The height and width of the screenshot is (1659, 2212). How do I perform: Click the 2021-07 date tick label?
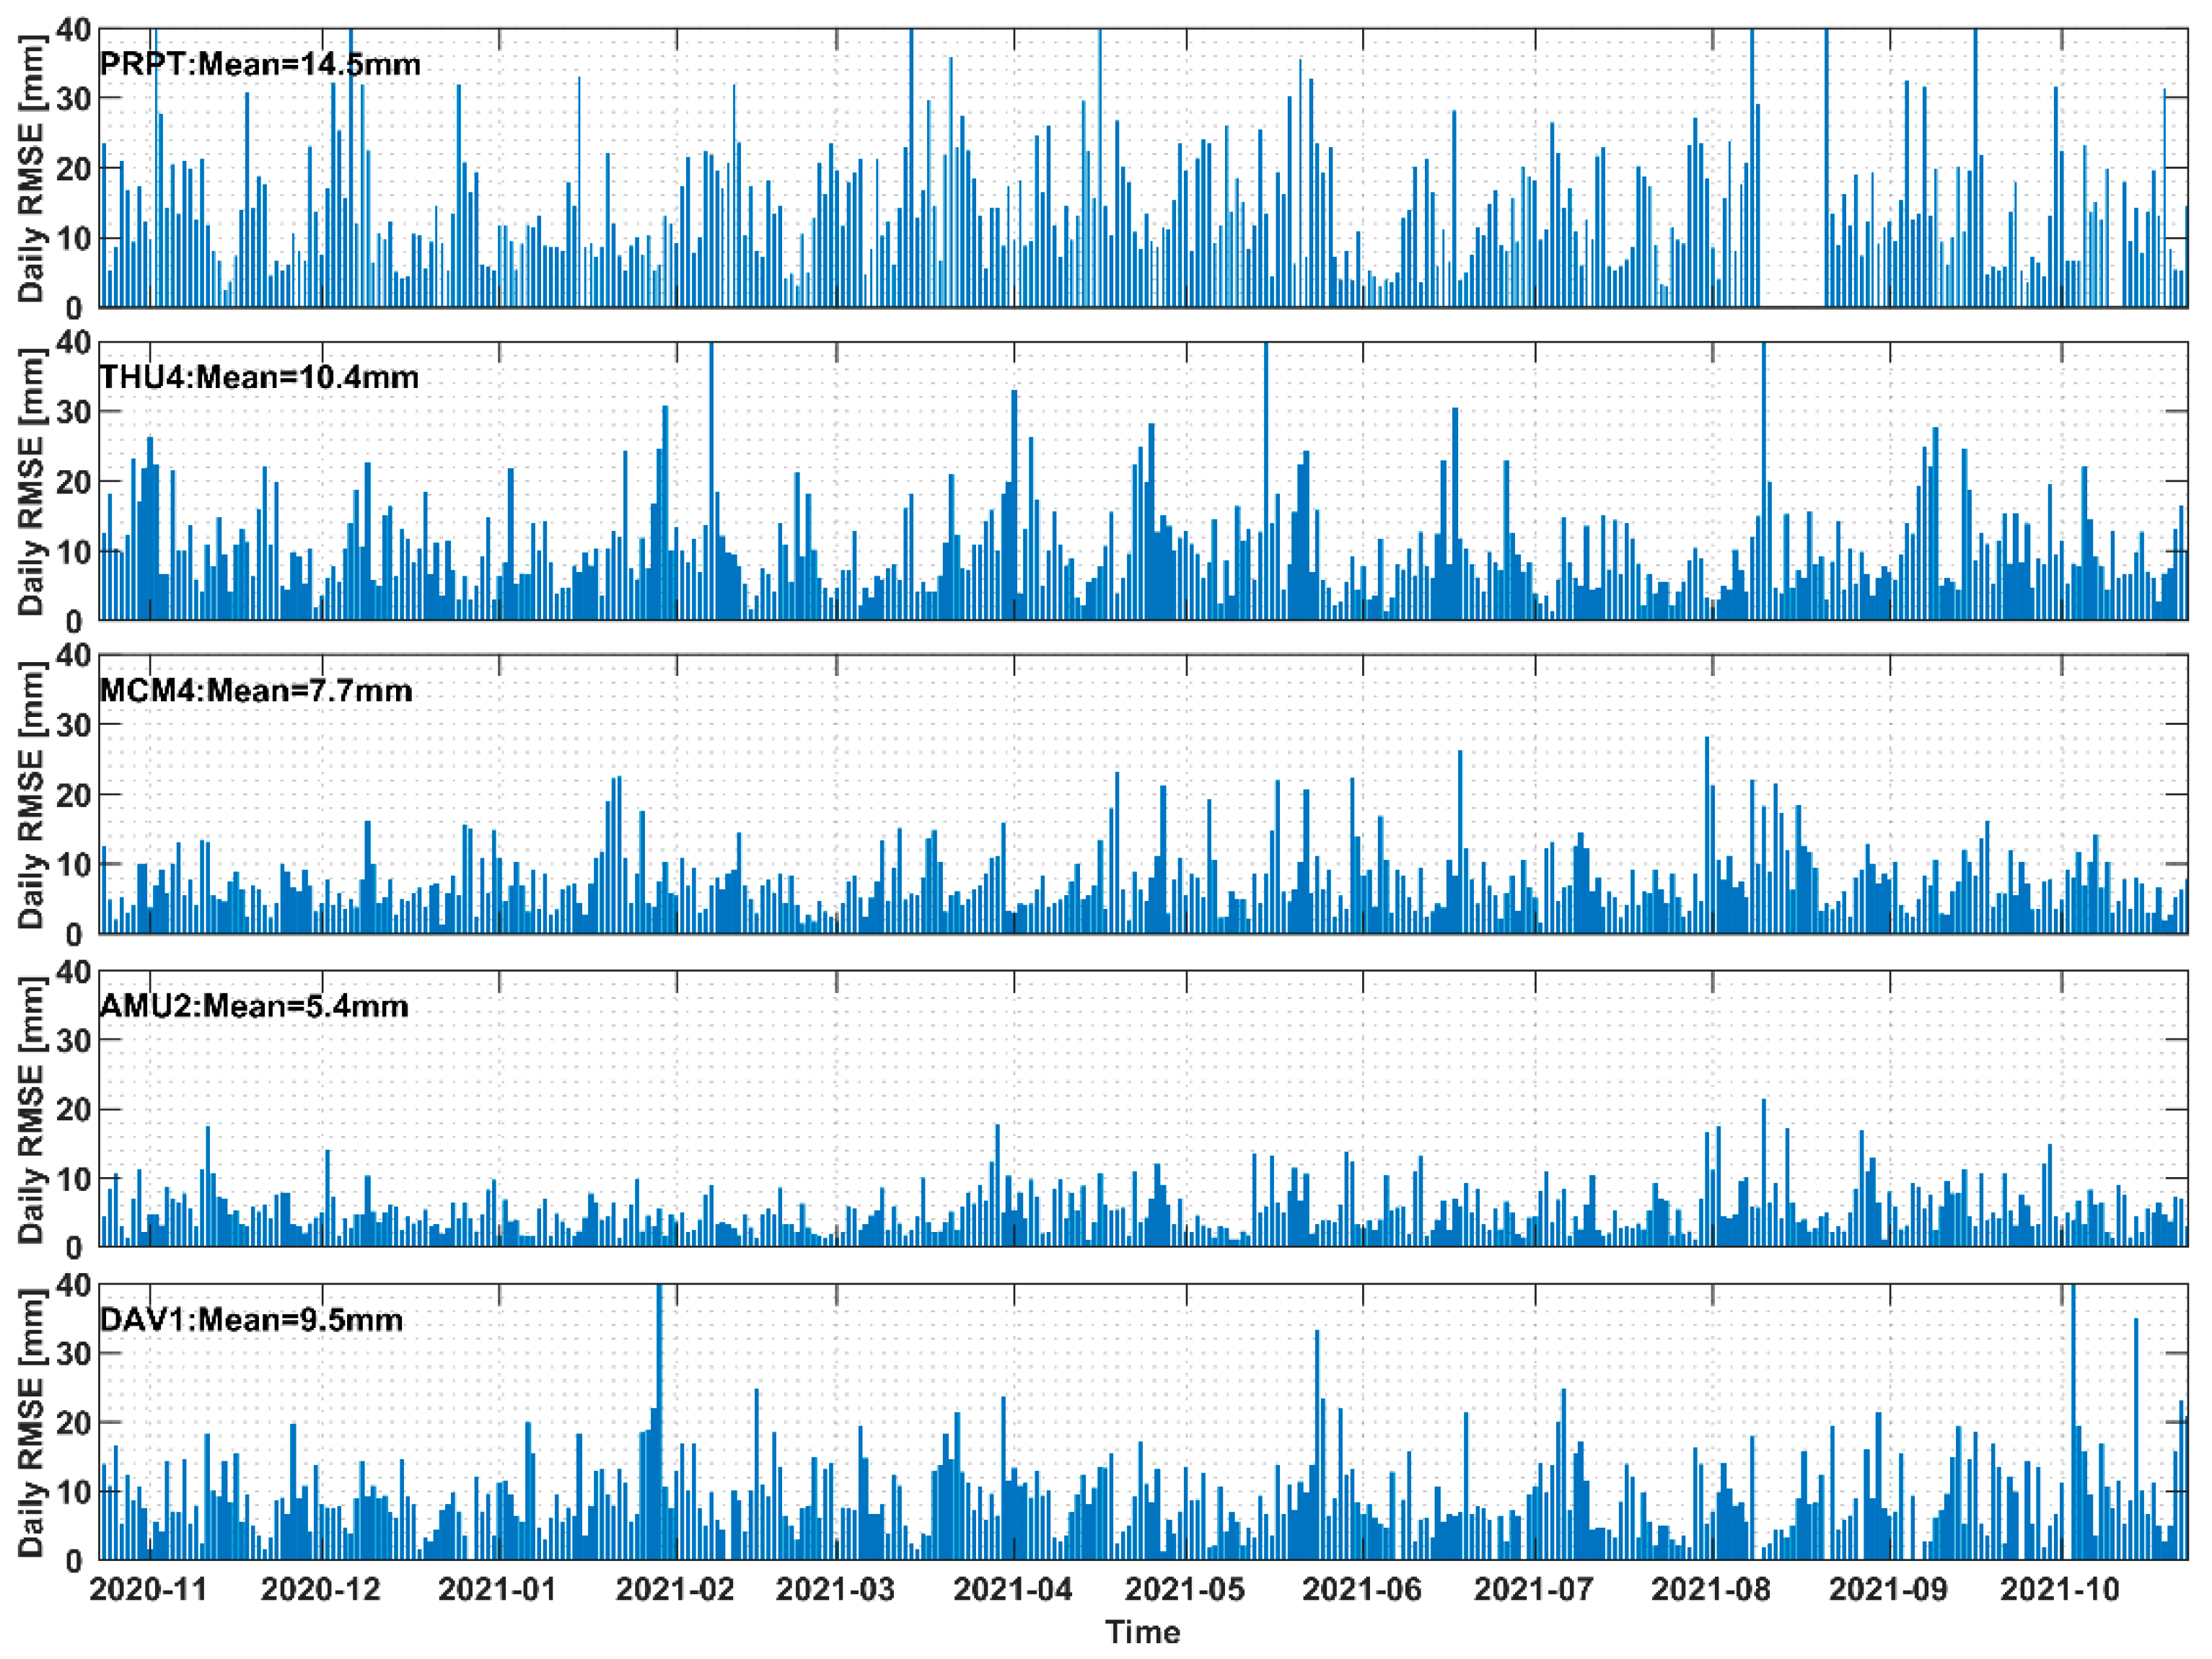pos(1533,1589)
